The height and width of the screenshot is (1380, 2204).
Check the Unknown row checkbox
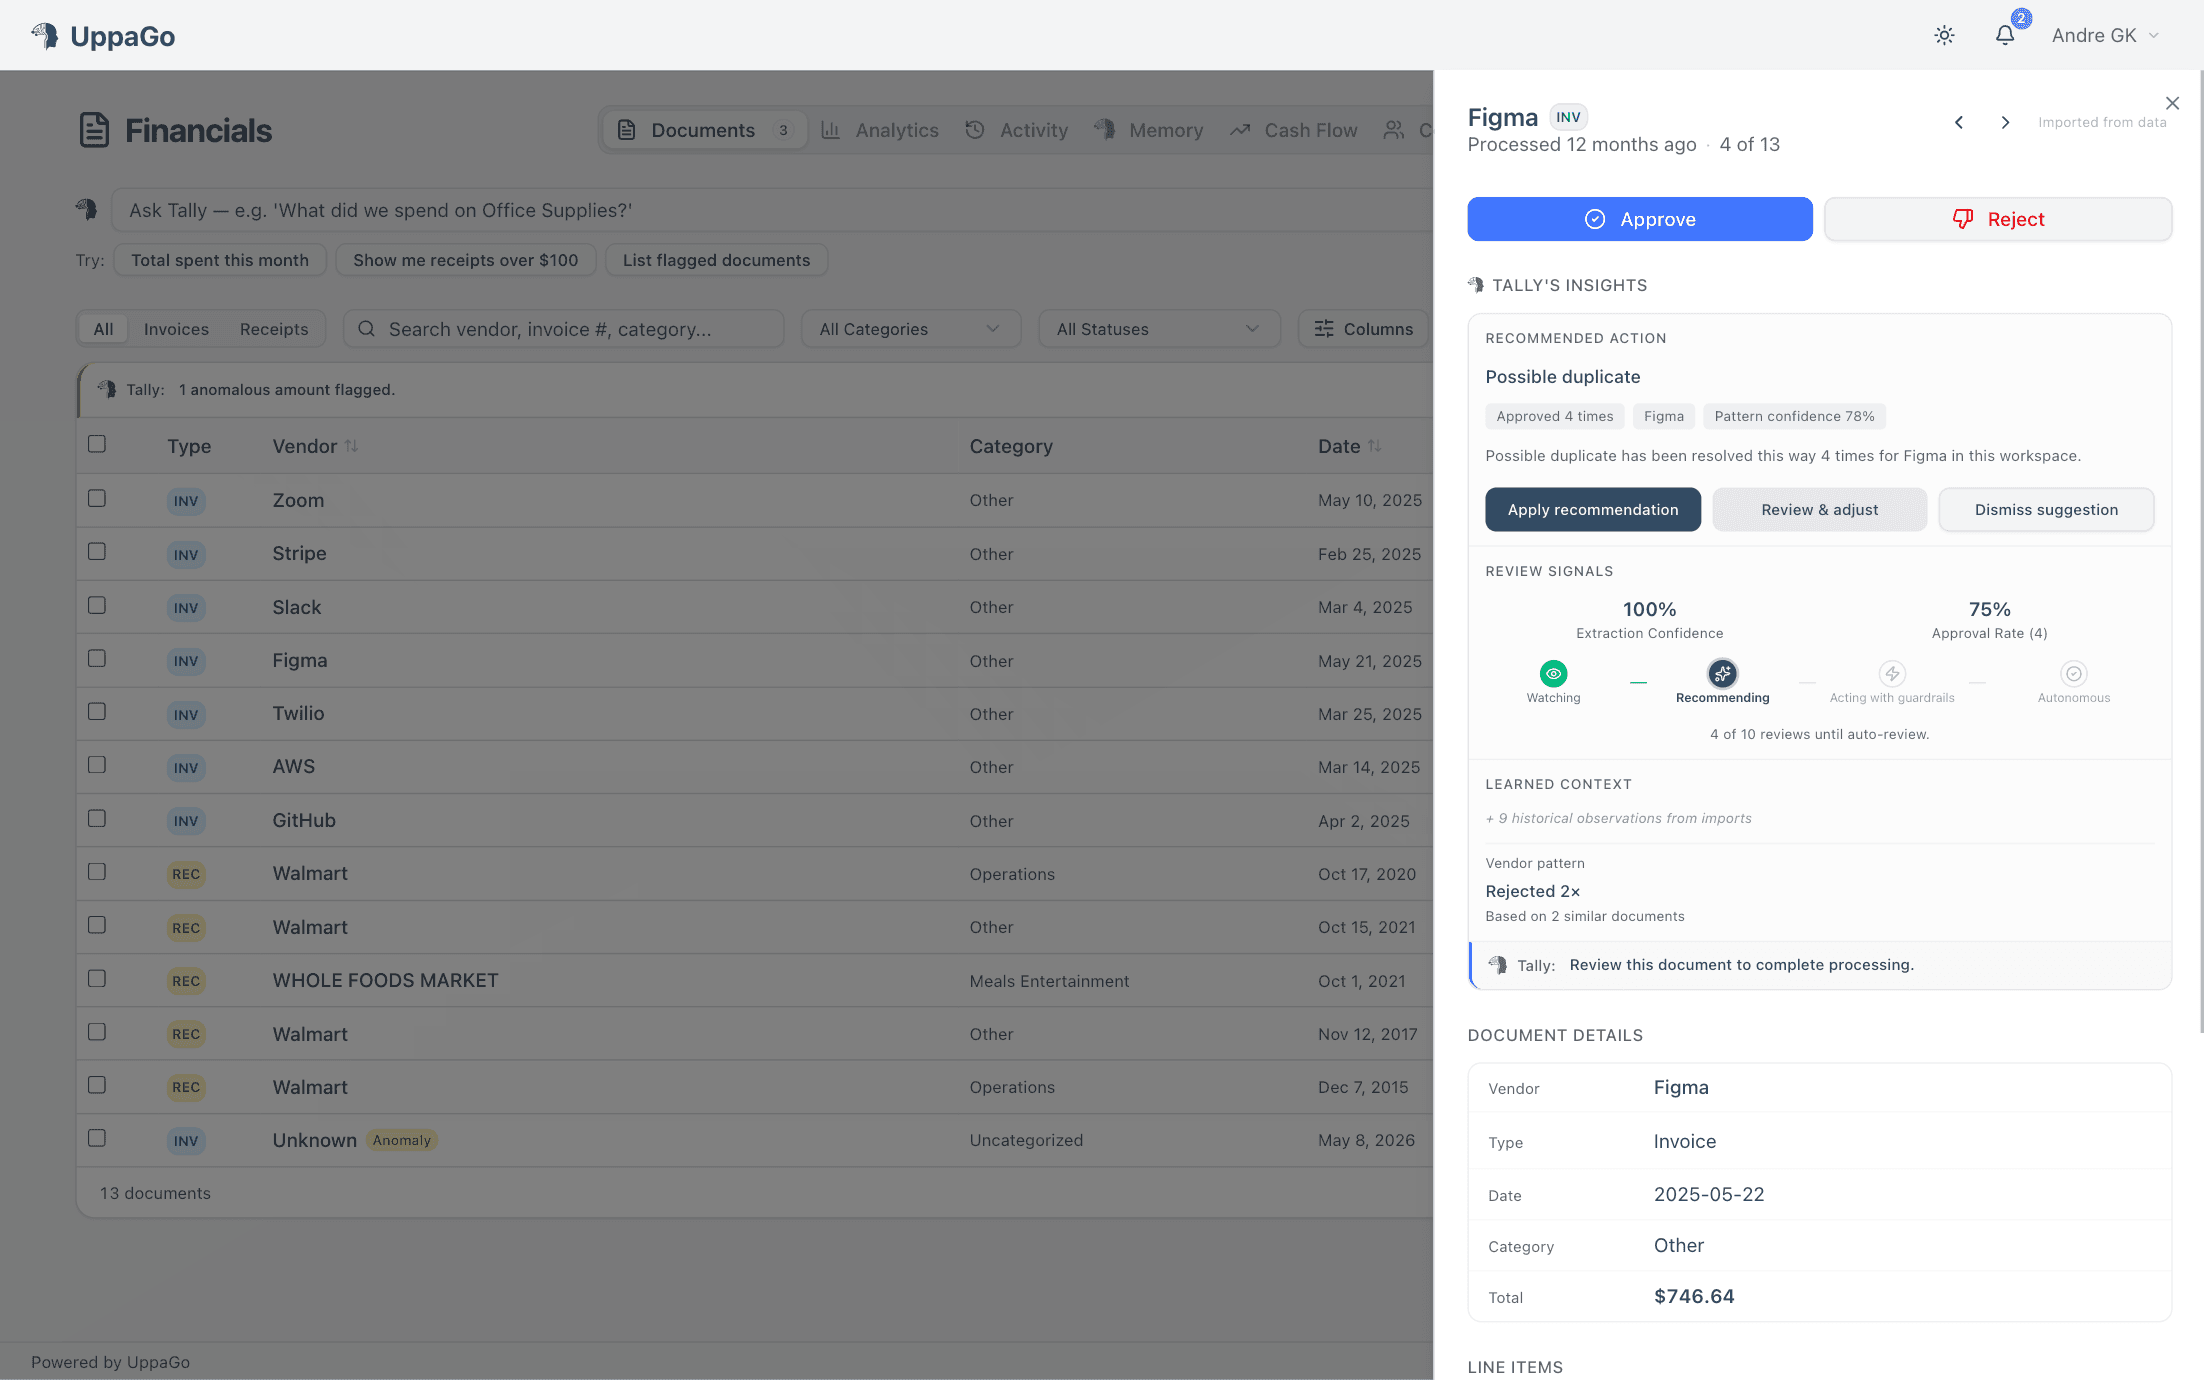tap(97, 1138)
